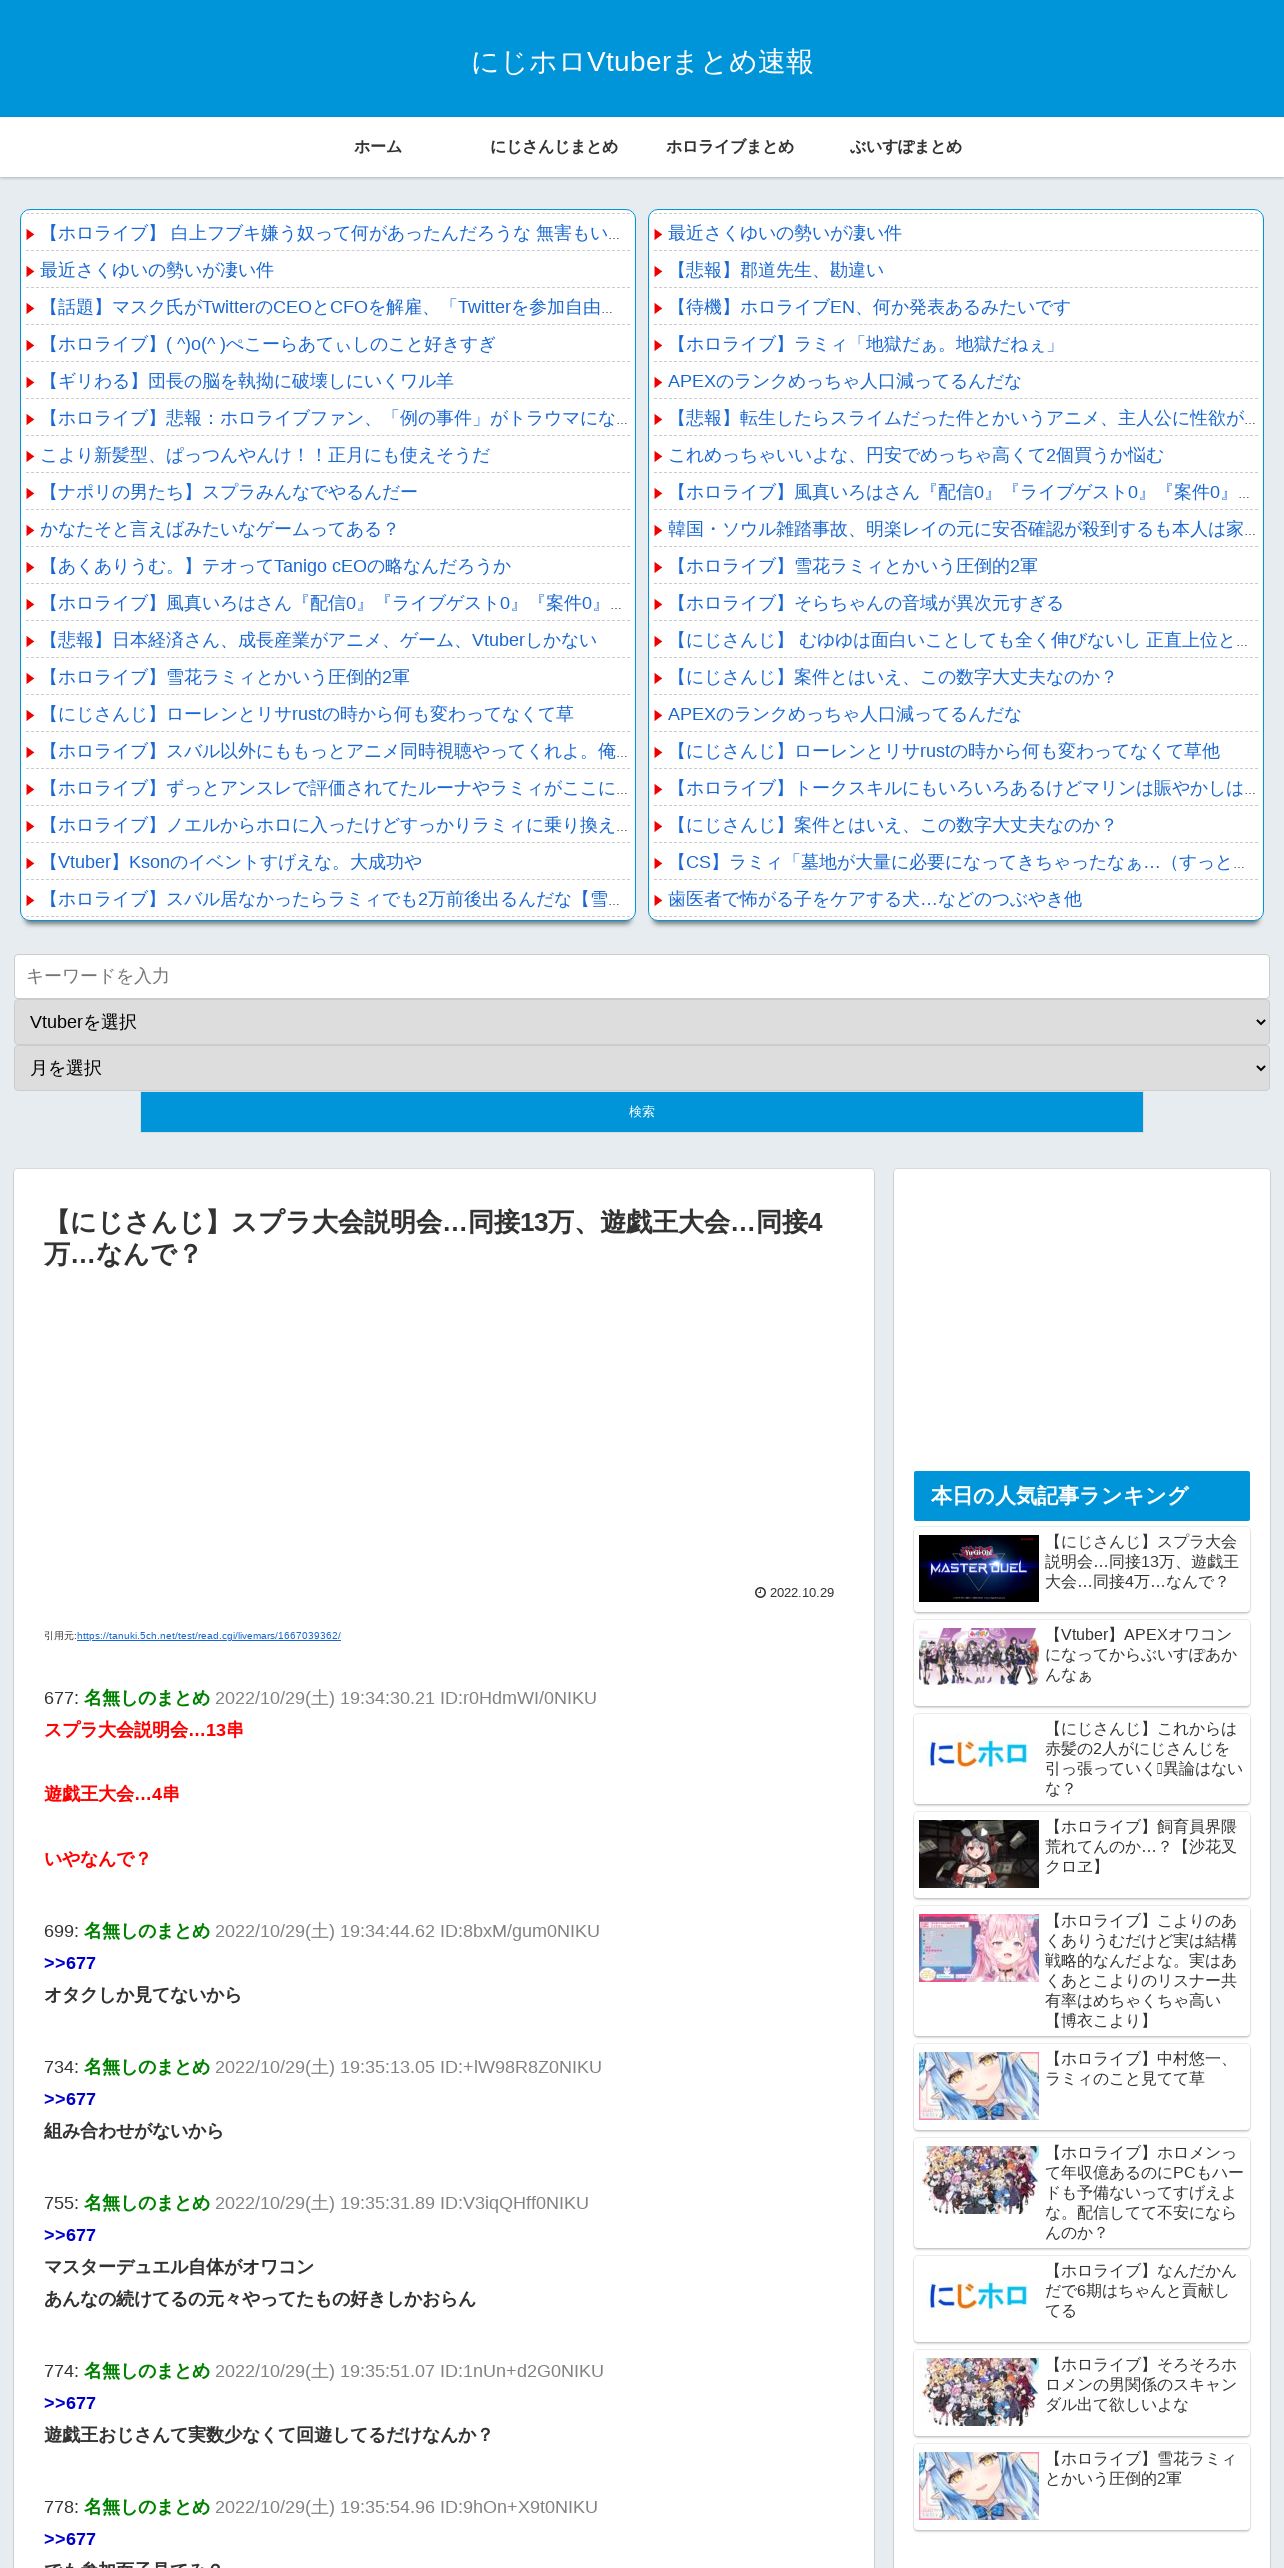This screenshot has height=2568, width=1284.
Task: Click red text スプラ大会説明会…13串
Action: point(144,1730)
